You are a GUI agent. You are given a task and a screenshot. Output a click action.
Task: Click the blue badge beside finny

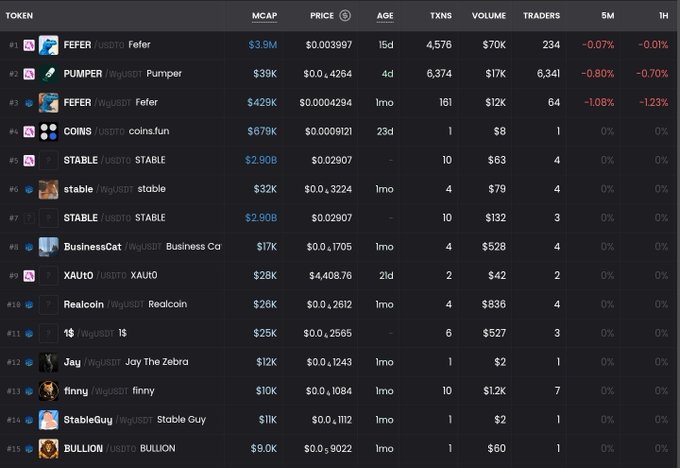[x=29, y=391]
